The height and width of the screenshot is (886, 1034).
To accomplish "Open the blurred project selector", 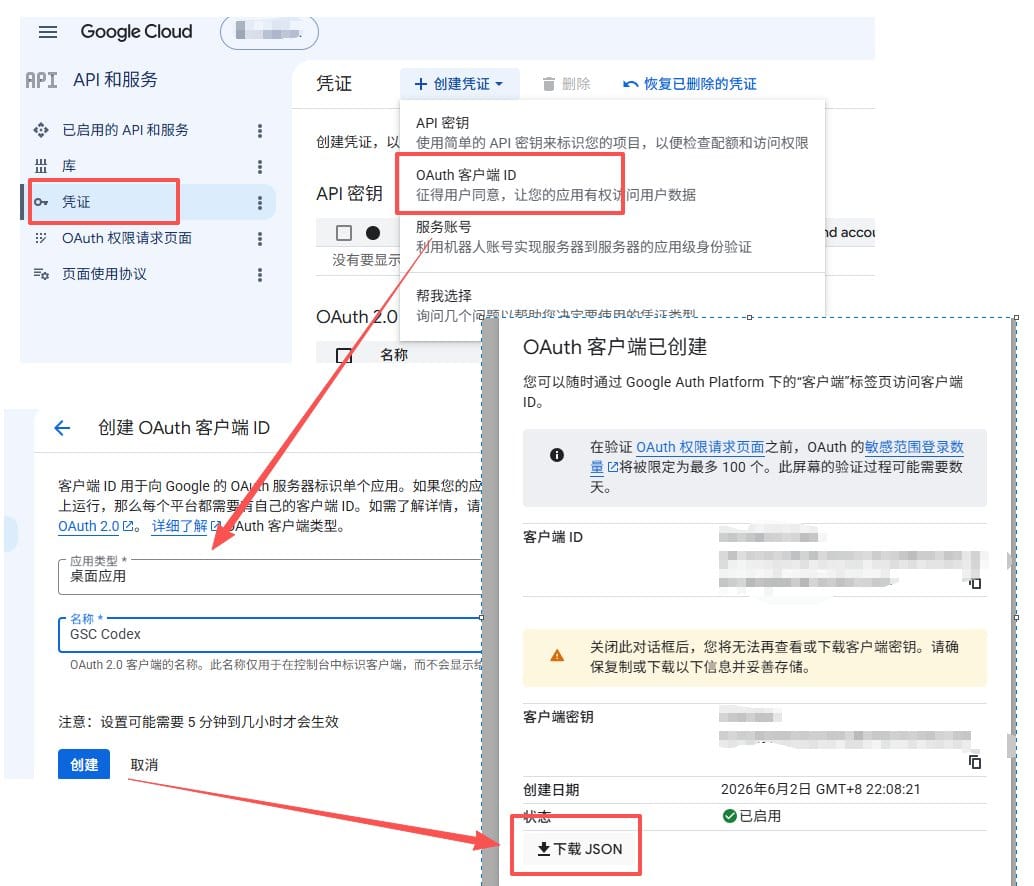I will point(269,32).
